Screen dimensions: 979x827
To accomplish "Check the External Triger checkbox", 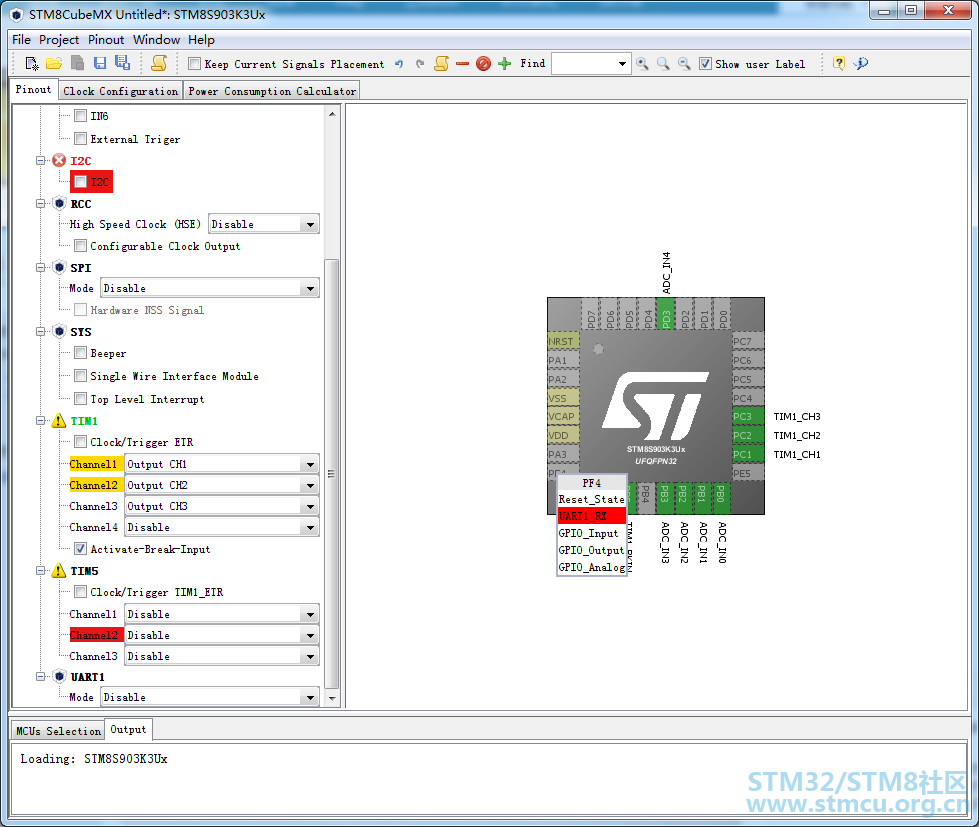I will [81, 139].
